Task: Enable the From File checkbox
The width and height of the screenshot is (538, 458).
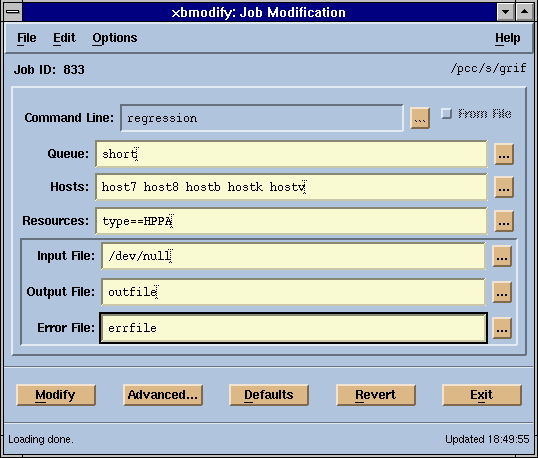Action: pos(446,114)
